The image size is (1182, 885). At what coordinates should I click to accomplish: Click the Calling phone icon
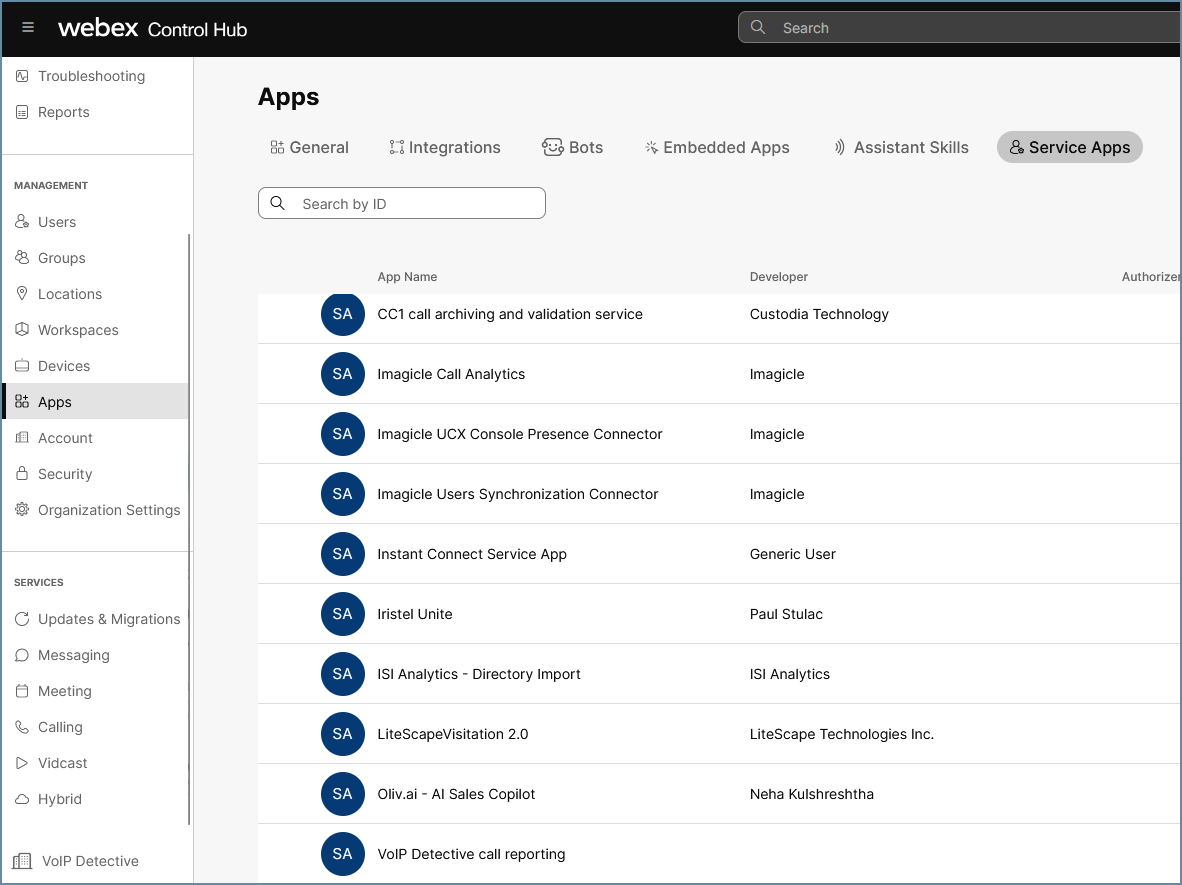coord(22,727)
